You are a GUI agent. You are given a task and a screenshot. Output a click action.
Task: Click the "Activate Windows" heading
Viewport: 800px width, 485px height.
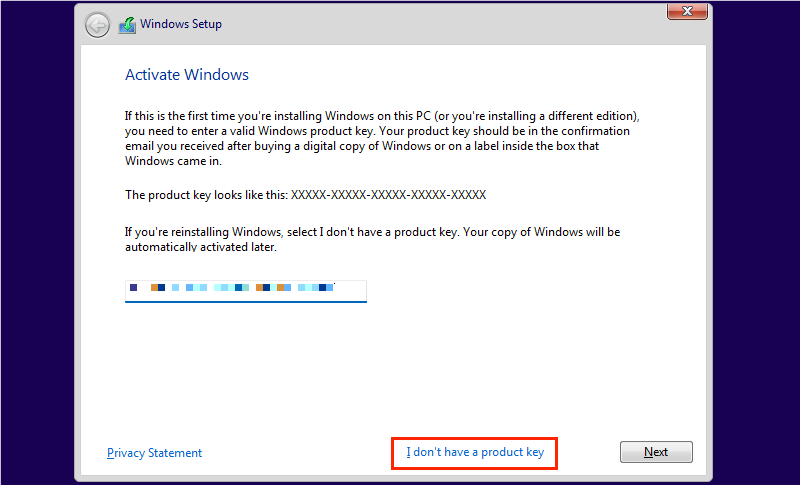(x=187, y=74)
